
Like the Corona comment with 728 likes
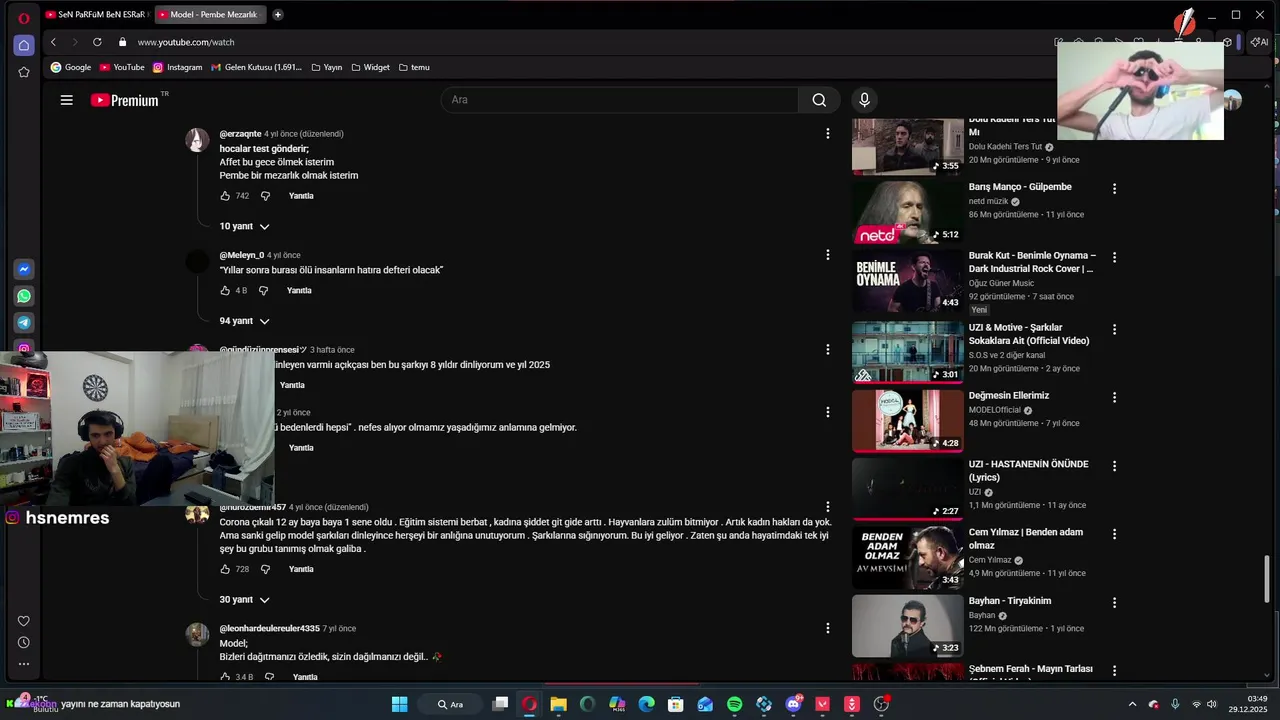click(x=225, y=569)
